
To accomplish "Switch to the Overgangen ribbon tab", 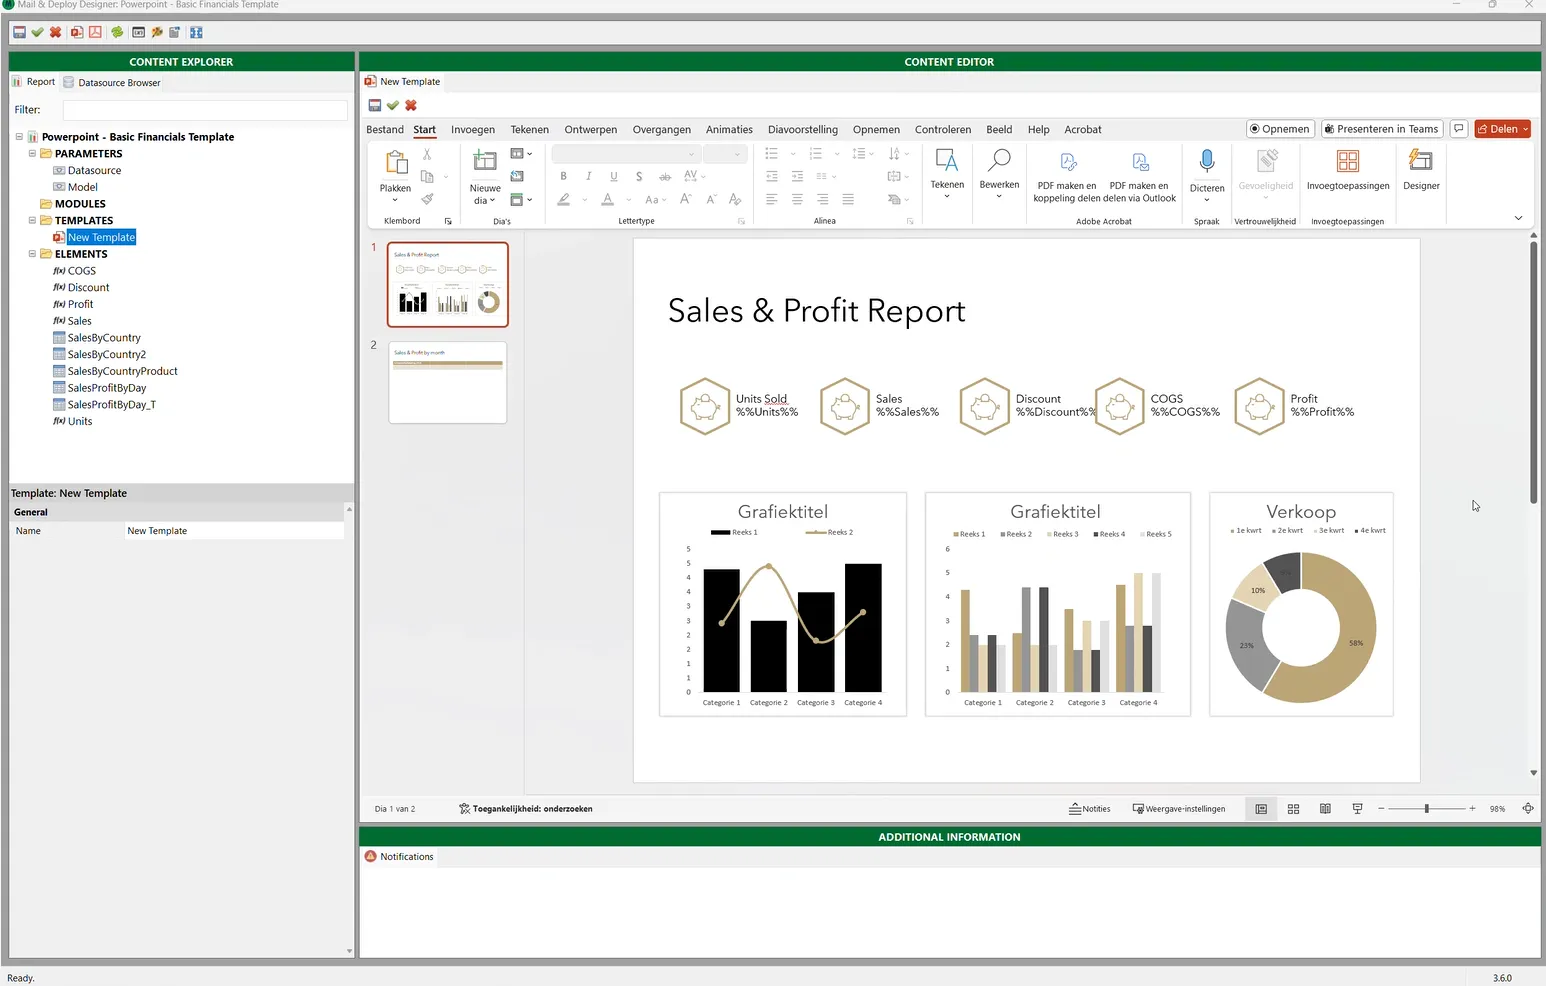I will click(662, 130).
